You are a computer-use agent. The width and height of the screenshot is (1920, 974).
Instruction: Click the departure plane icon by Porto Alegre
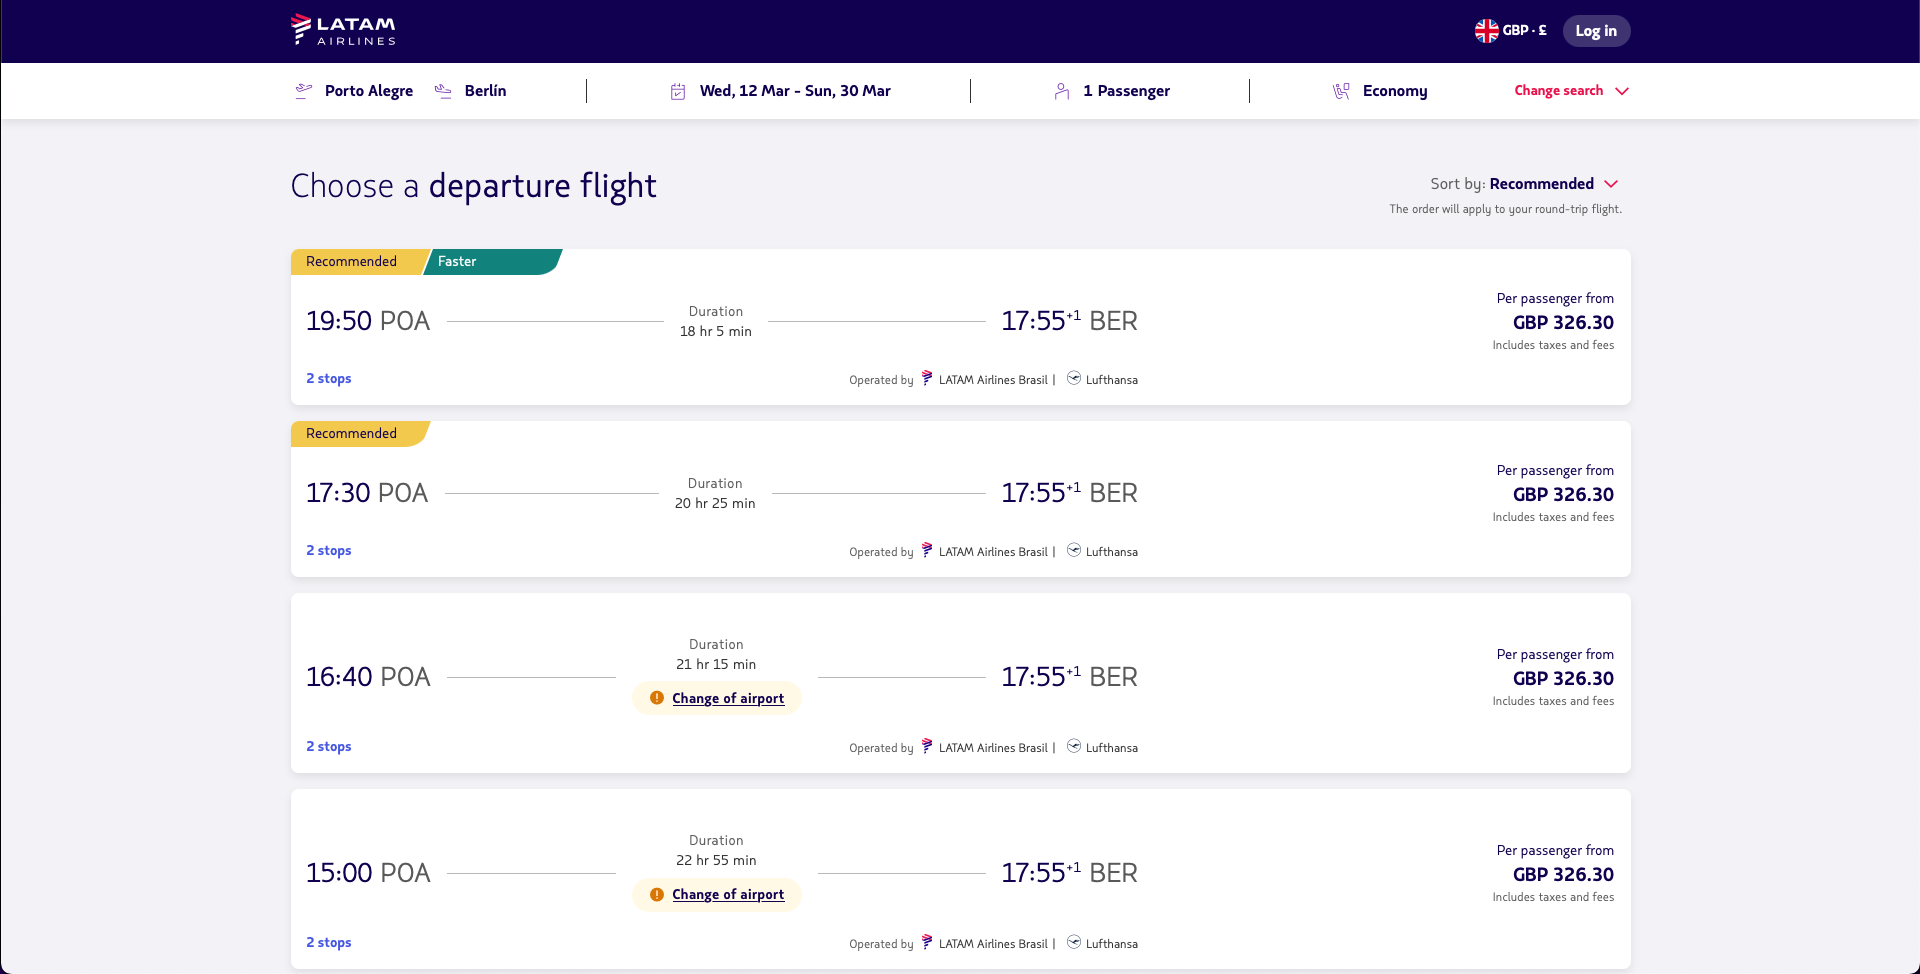coord(303,91)
